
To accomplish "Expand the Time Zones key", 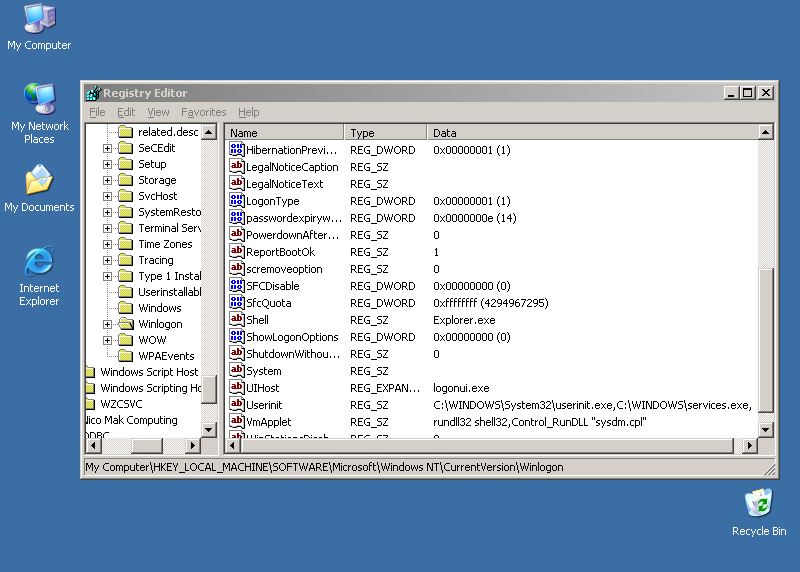I will click(x=107, y=244).
